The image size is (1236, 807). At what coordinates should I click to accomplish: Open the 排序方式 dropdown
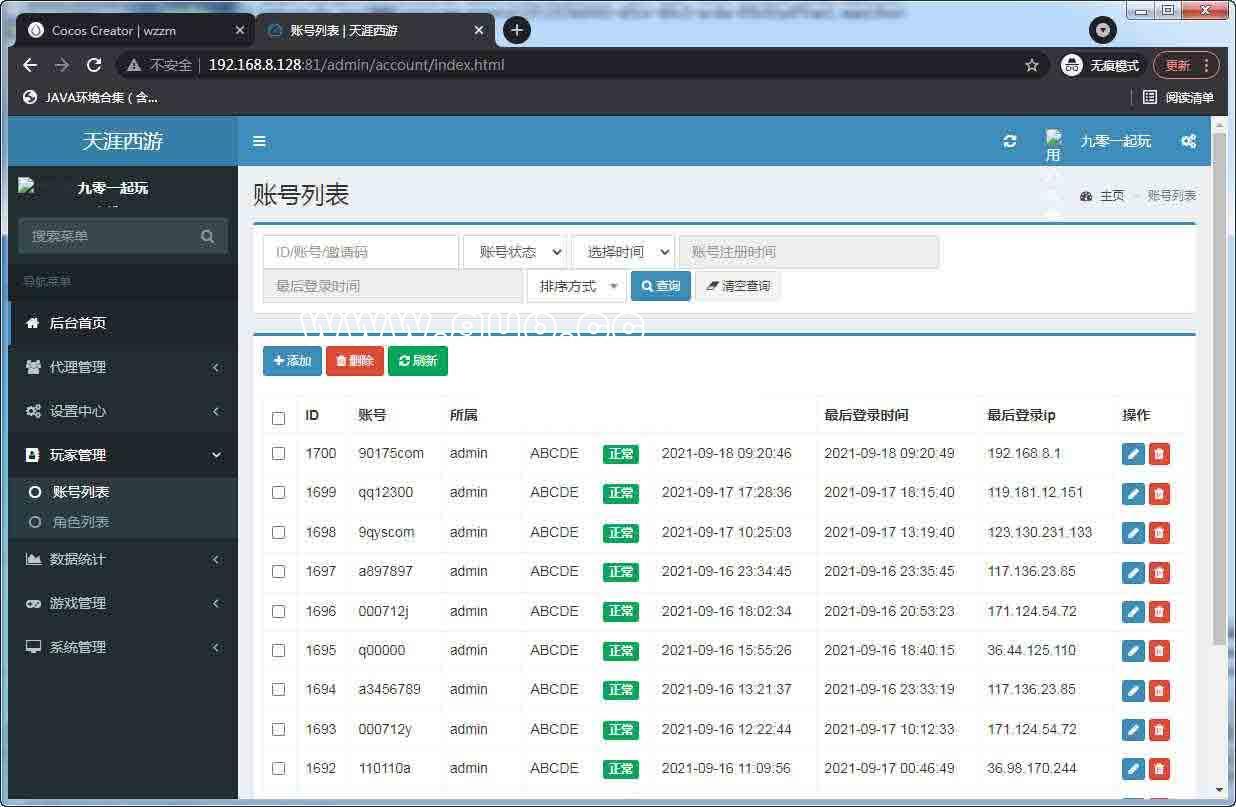pyautogui.click(x=577, y=286)
